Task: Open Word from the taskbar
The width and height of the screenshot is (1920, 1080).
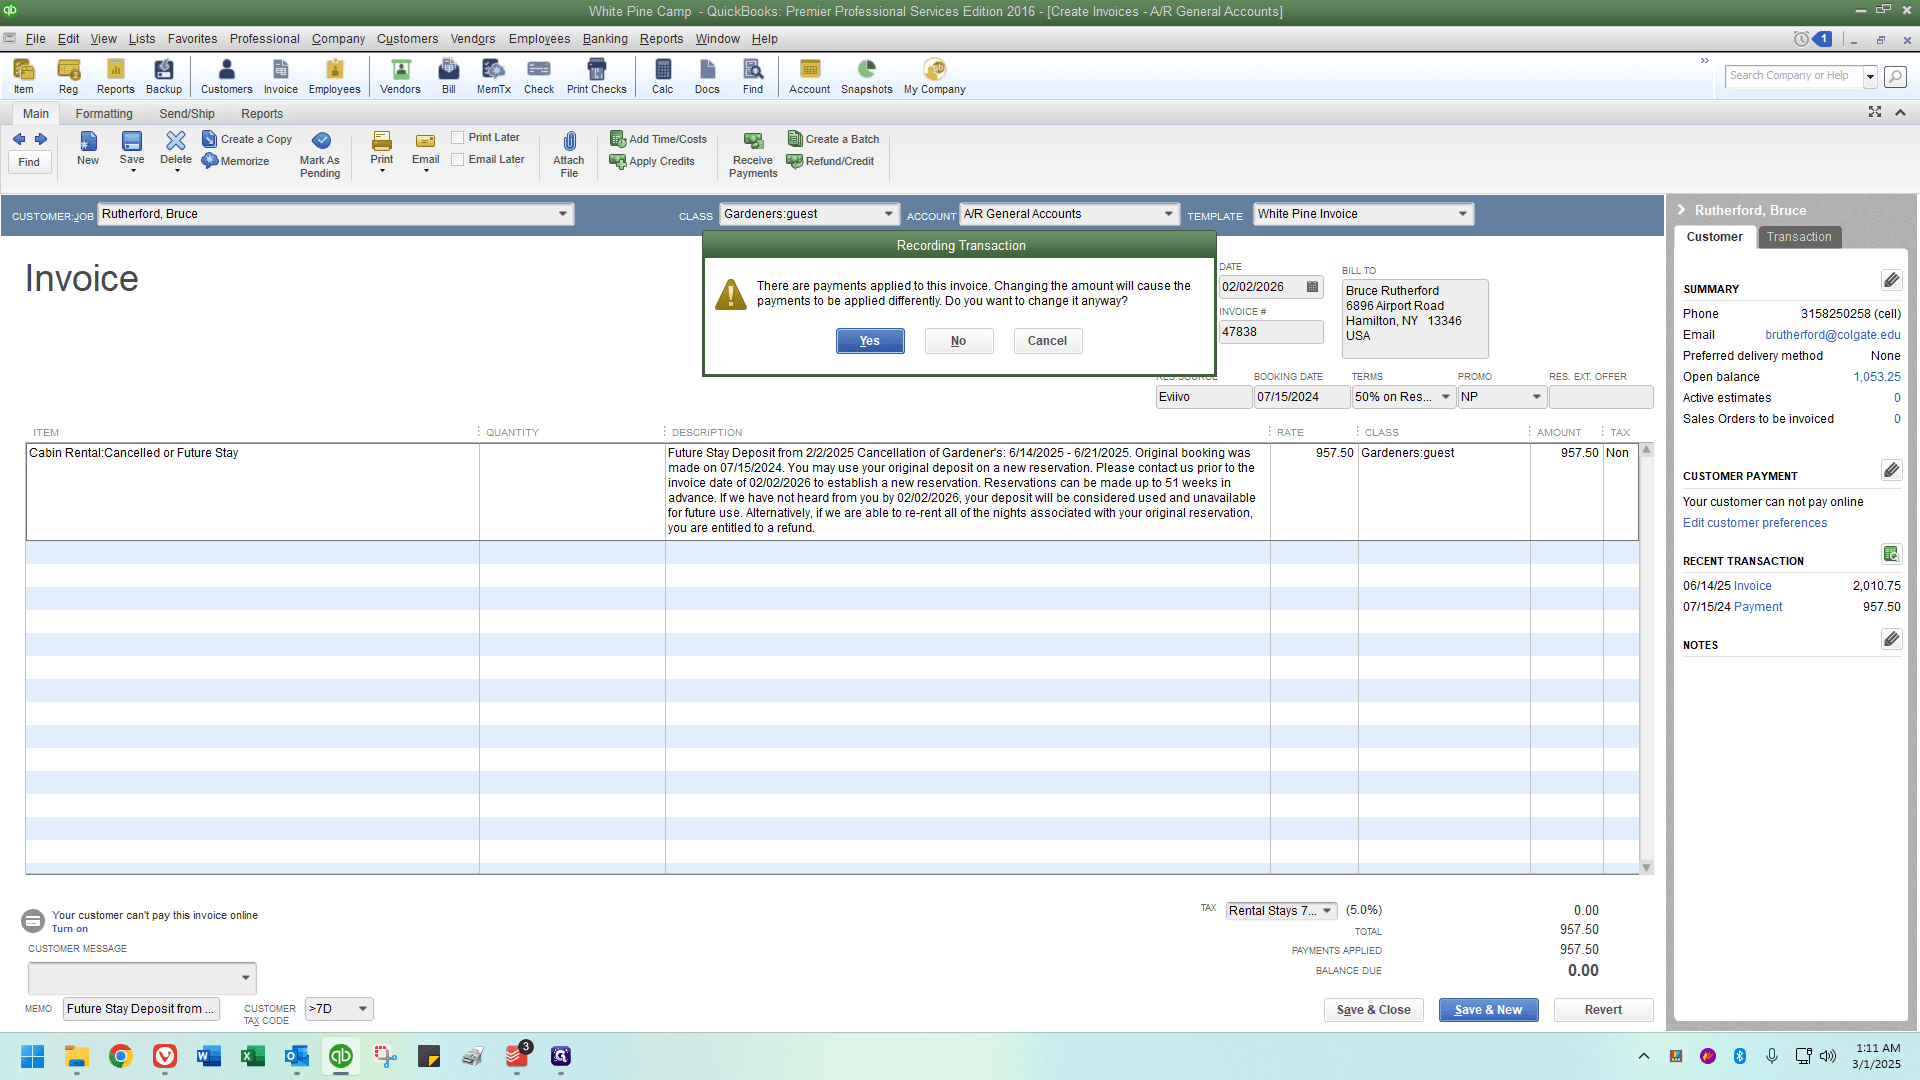Action: (209, 1056)
